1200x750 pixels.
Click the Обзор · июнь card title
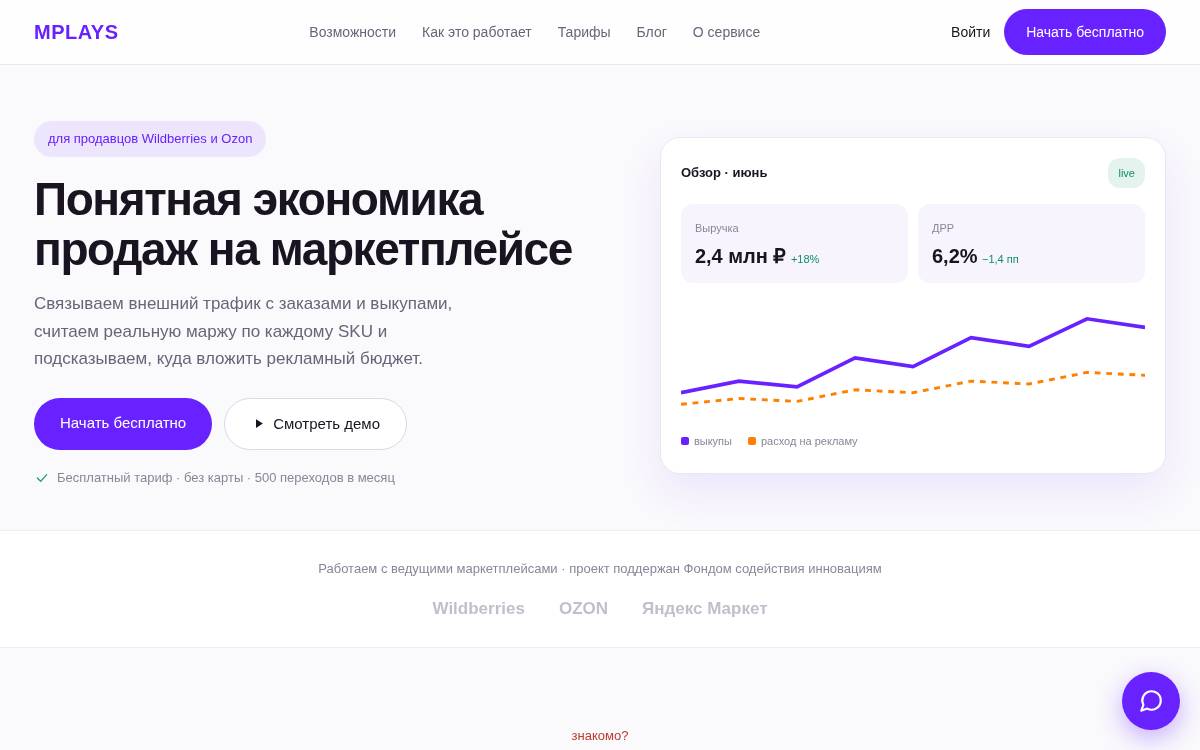724,173
